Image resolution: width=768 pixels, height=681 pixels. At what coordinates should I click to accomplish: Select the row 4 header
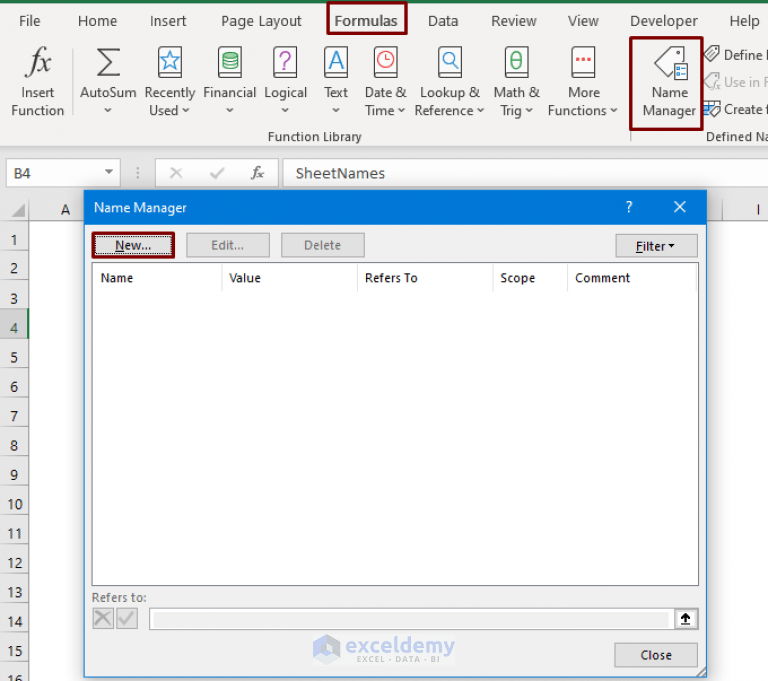(14, 328)
